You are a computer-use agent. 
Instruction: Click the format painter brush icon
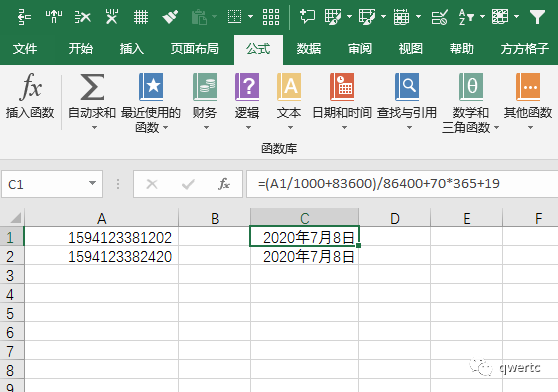point(170,17)
